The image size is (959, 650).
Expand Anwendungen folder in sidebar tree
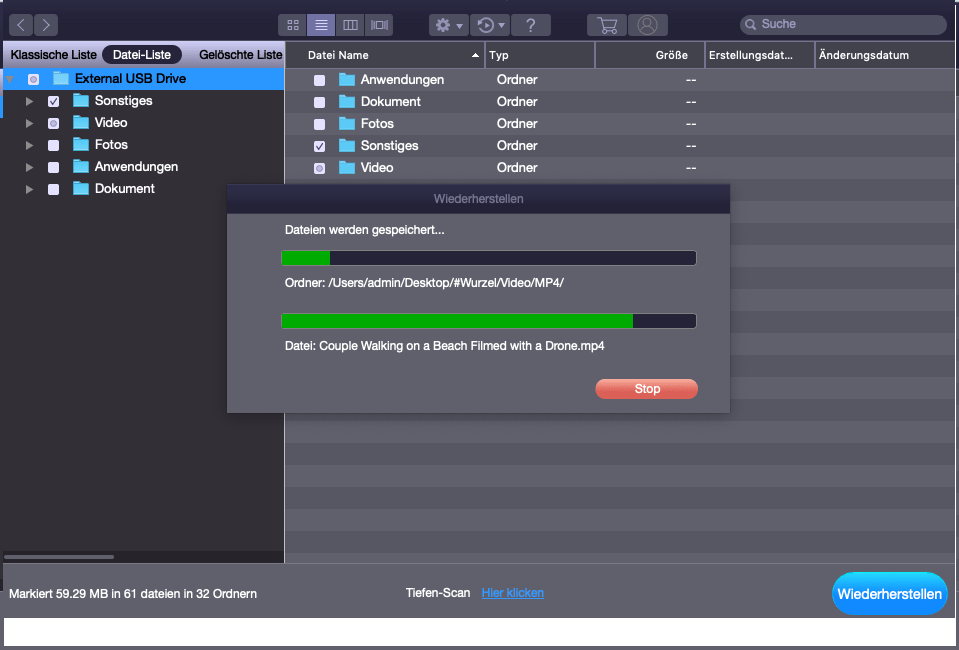29,167
